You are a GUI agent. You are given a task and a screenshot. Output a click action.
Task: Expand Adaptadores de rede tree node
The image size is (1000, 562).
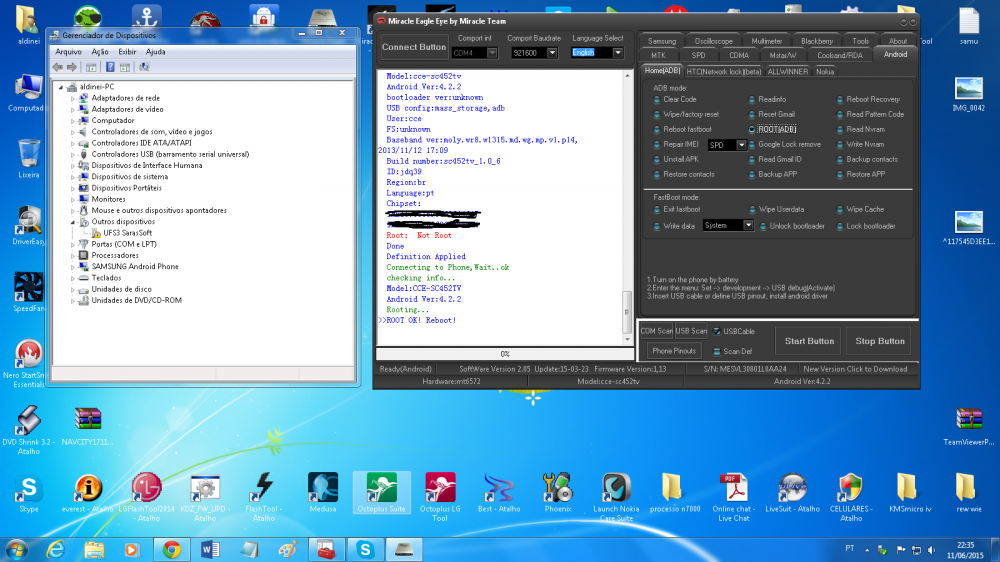tap(73, 98)
